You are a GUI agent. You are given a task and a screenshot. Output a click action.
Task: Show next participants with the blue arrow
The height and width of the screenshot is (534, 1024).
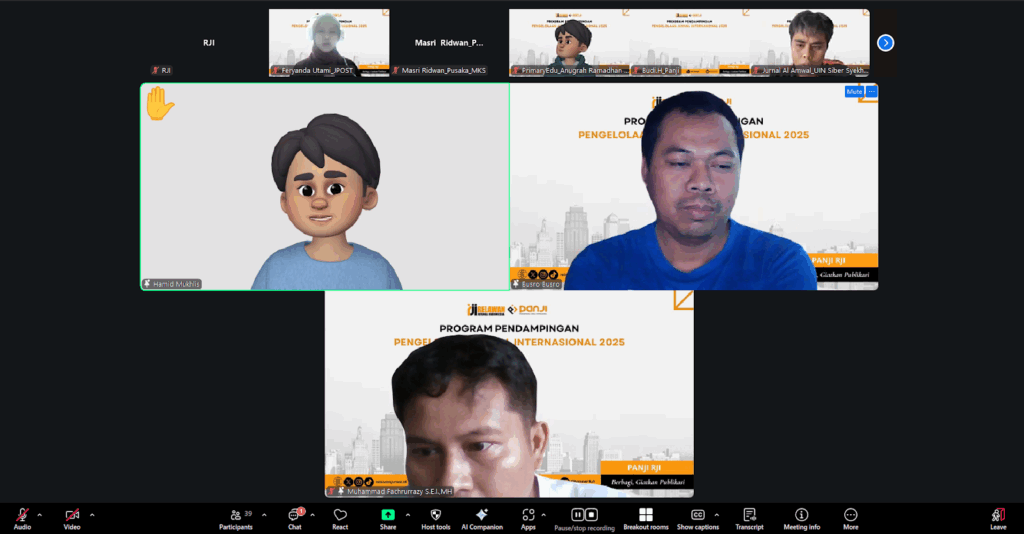pyautogui.click(x=885, y=42)
